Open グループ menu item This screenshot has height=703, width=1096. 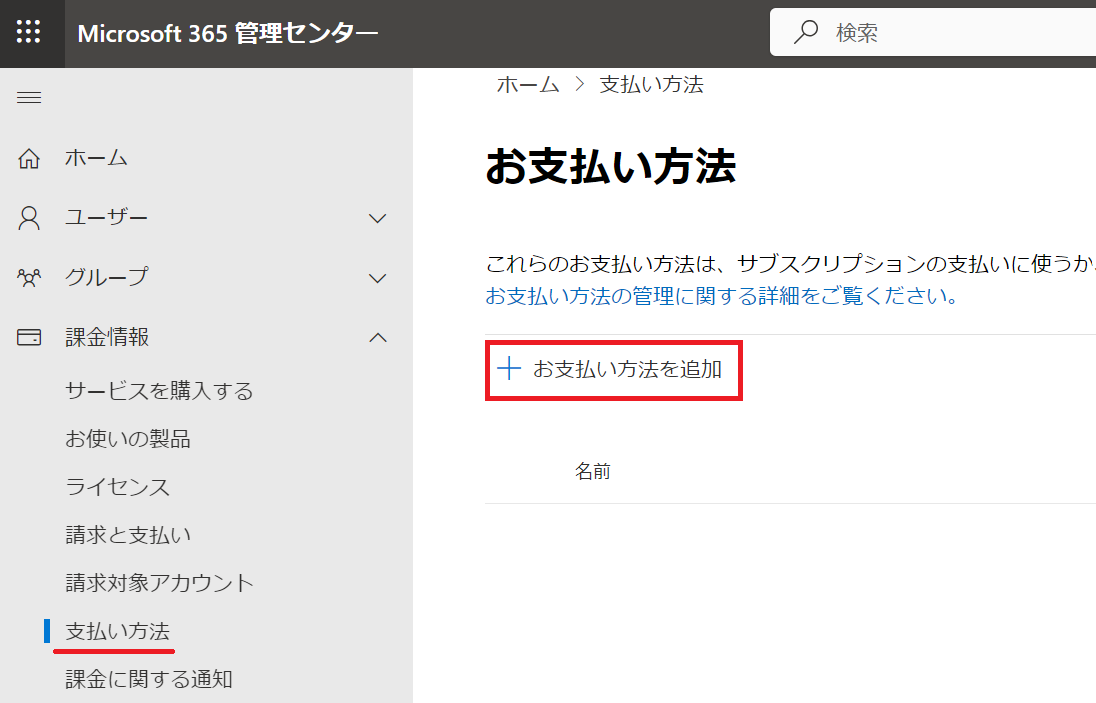(107, 277)
